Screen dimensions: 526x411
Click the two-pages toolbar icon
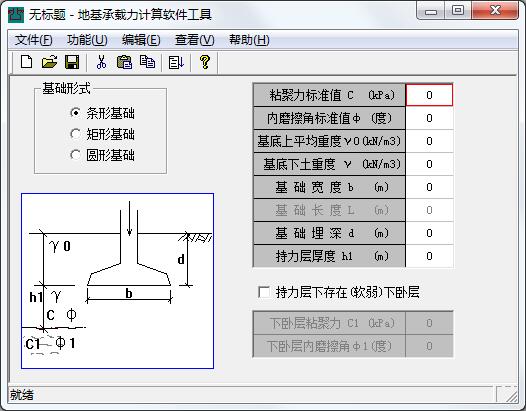pyautogui.click(x=147, y=62)
